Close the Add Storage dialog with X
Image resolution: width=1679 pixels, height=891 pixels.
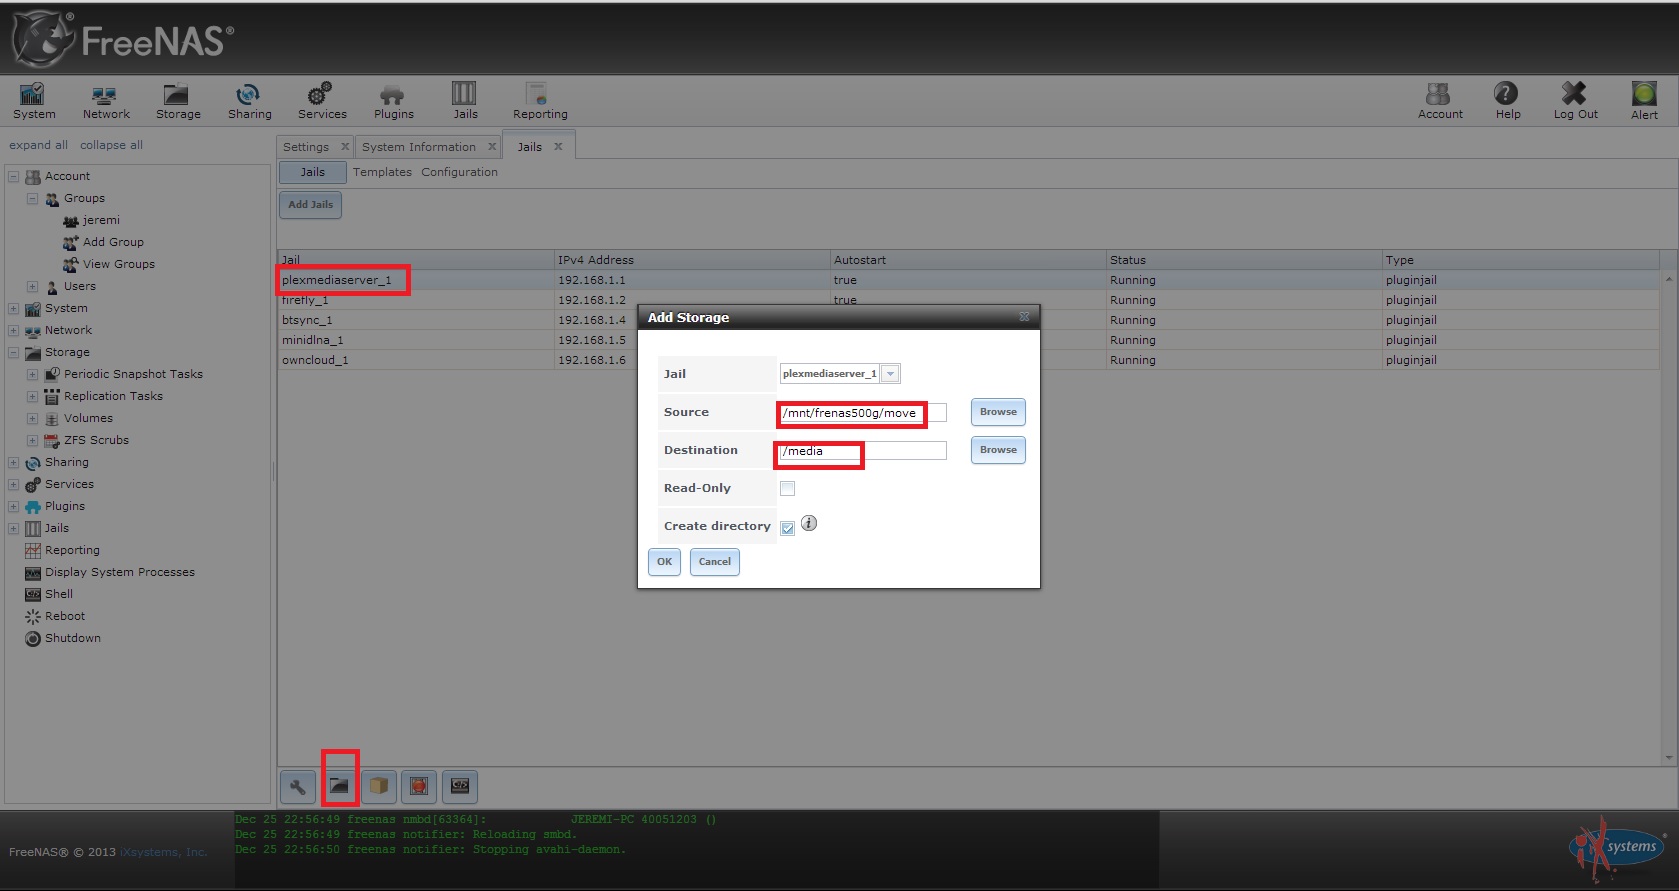(1024, 317)
